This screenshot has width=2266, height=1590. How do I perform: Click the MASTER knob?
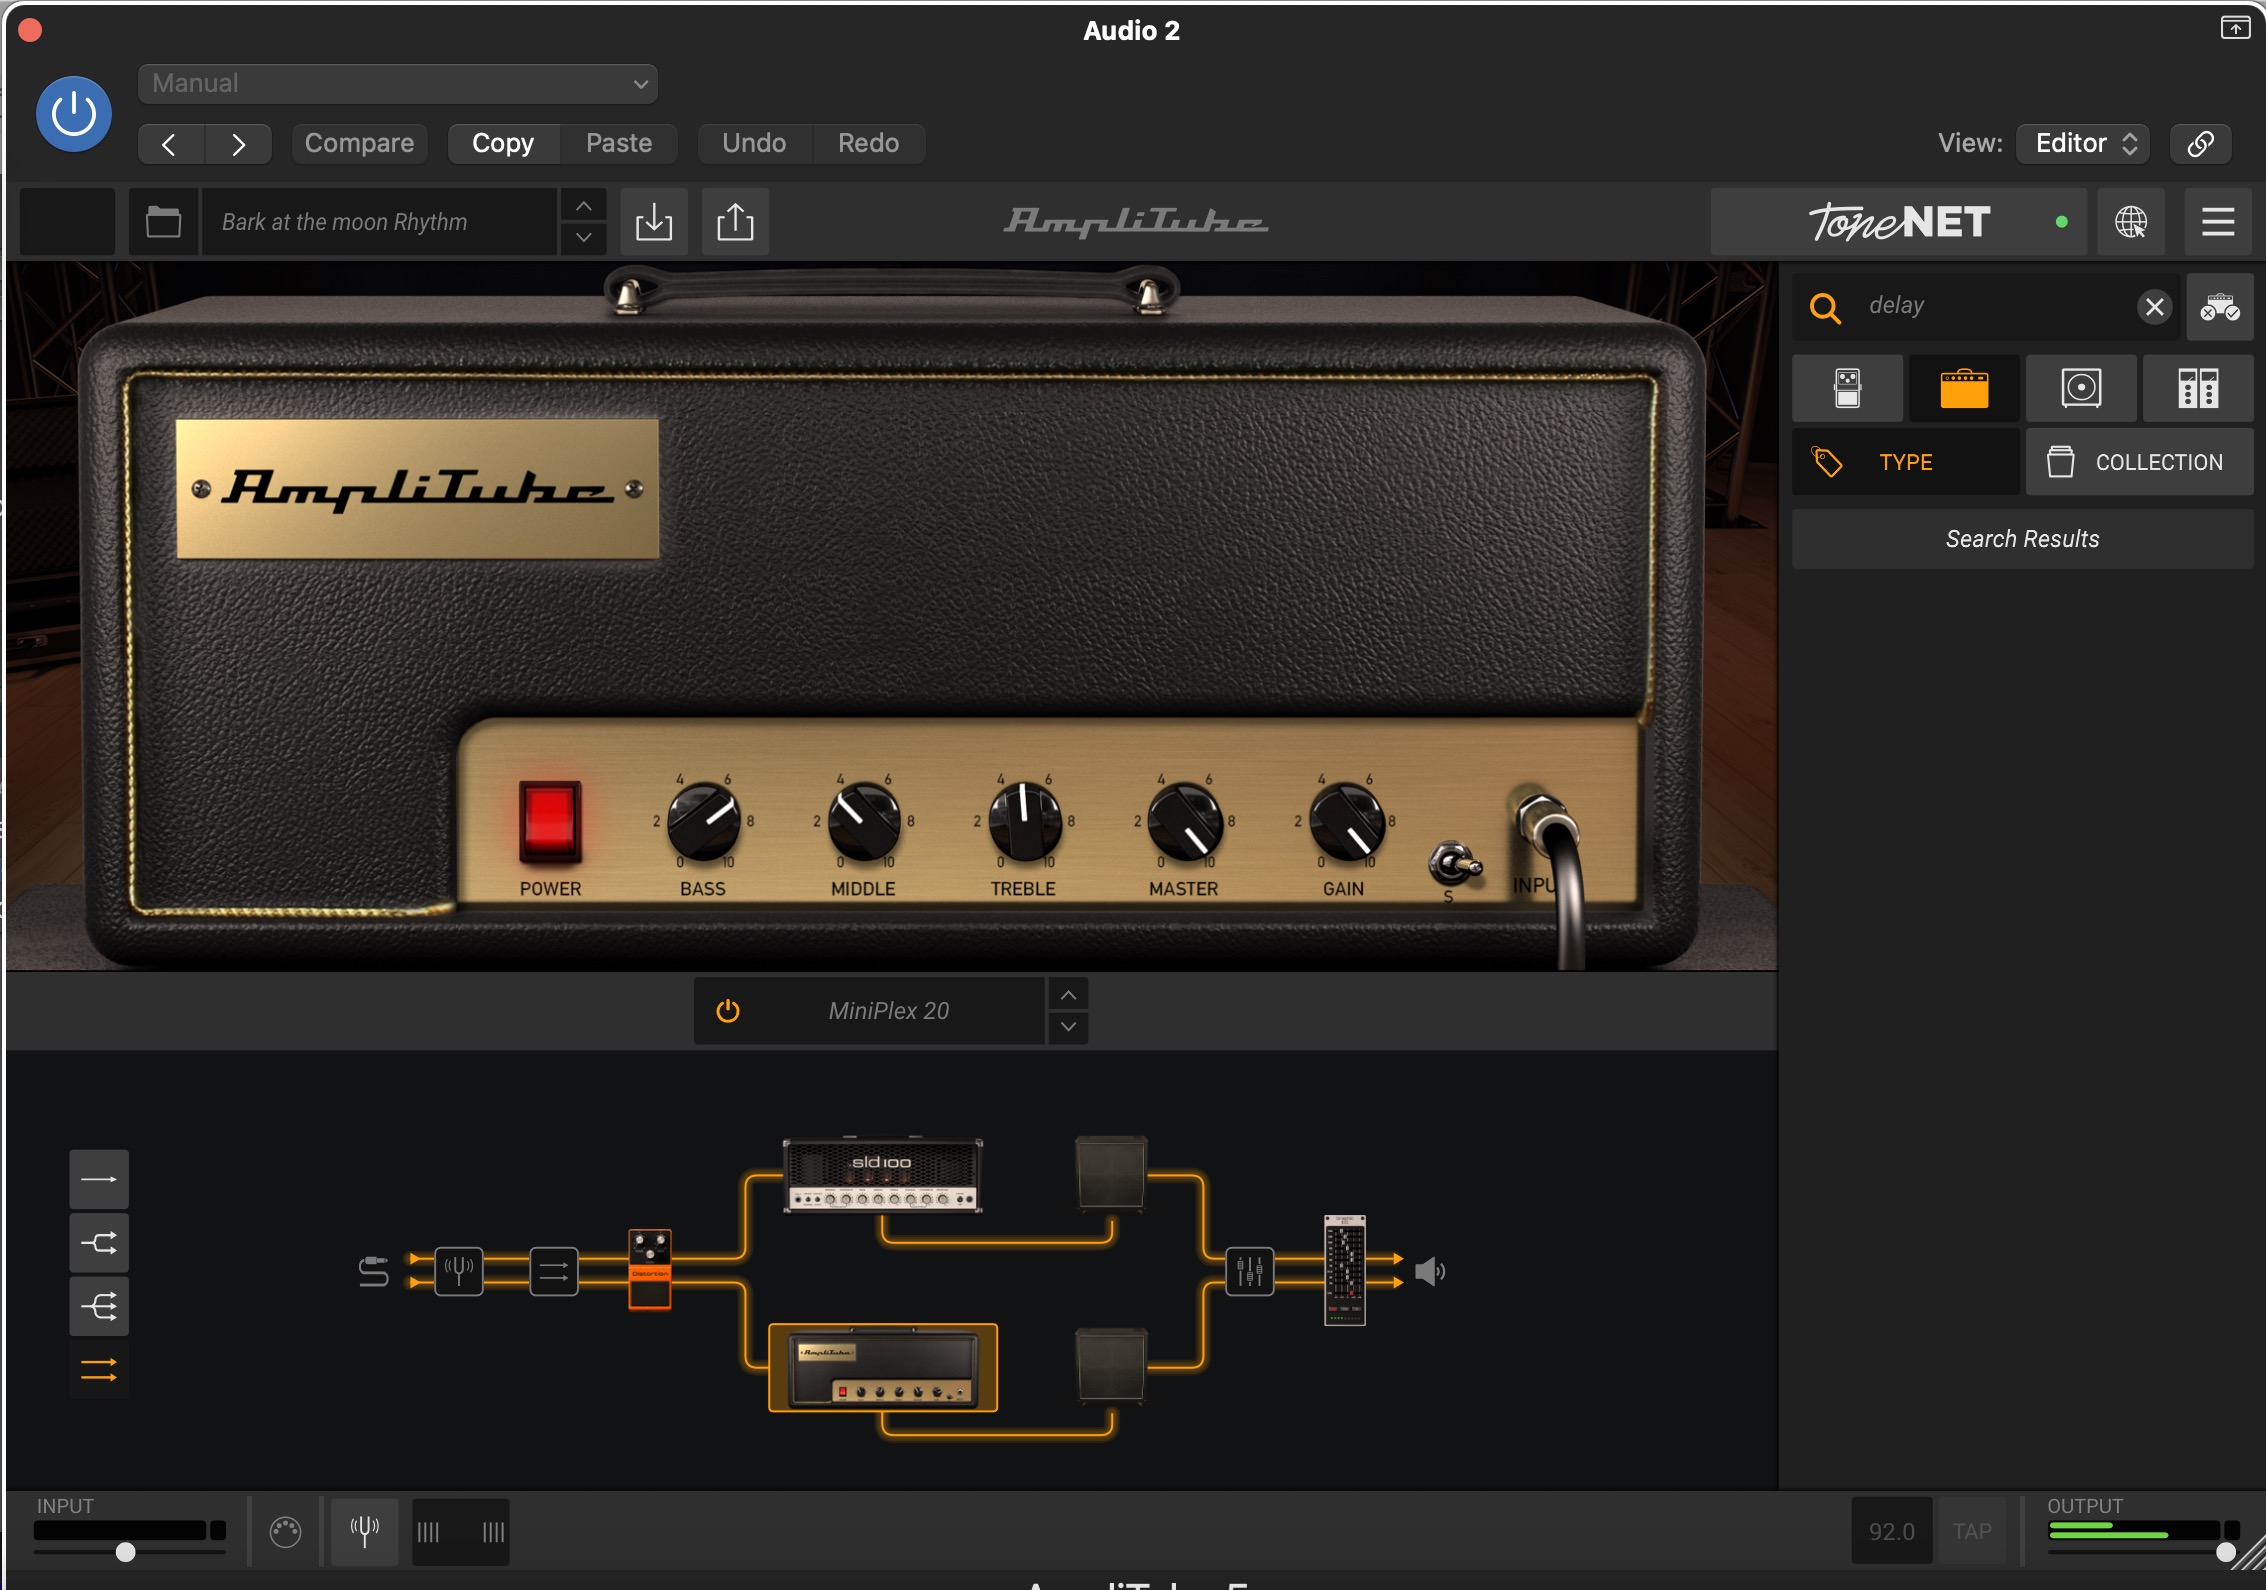[x=1185, y=821]
